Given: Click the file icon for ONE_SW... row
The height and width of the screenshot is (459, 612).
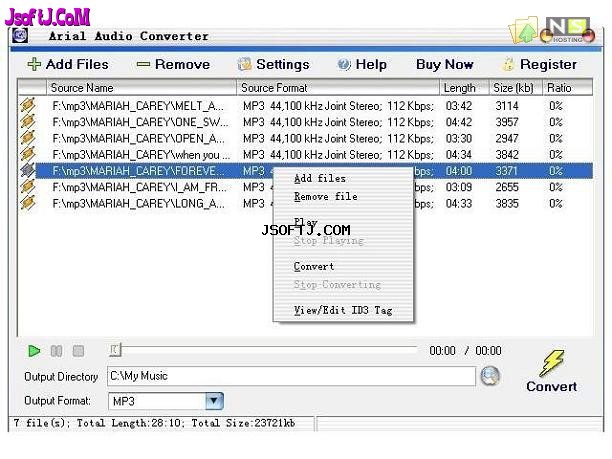Looking at the screenshot, I should tap(28, 122).
